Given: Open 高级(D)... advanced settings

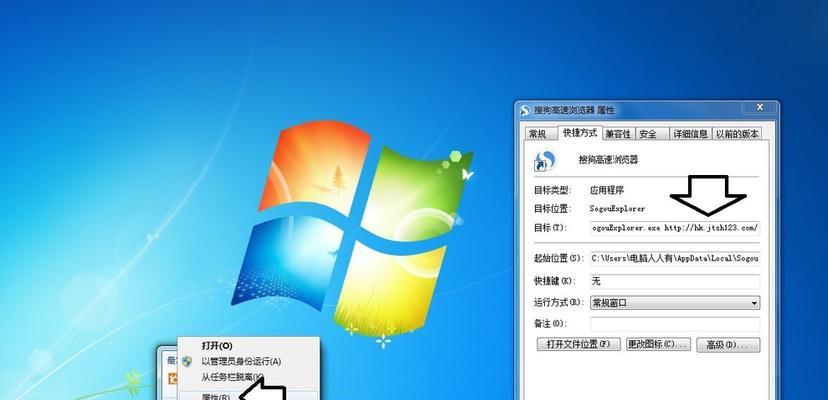Looking at the screenshot, I should [x=728, y=345].
